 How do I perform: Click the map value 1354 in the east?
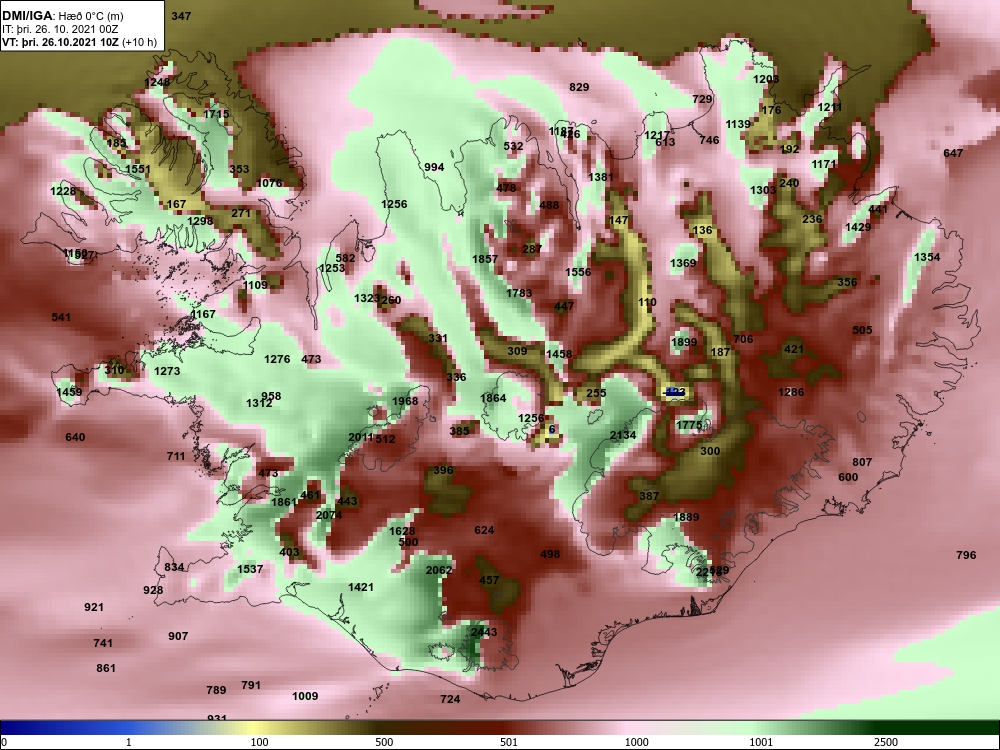click(927, 257)
